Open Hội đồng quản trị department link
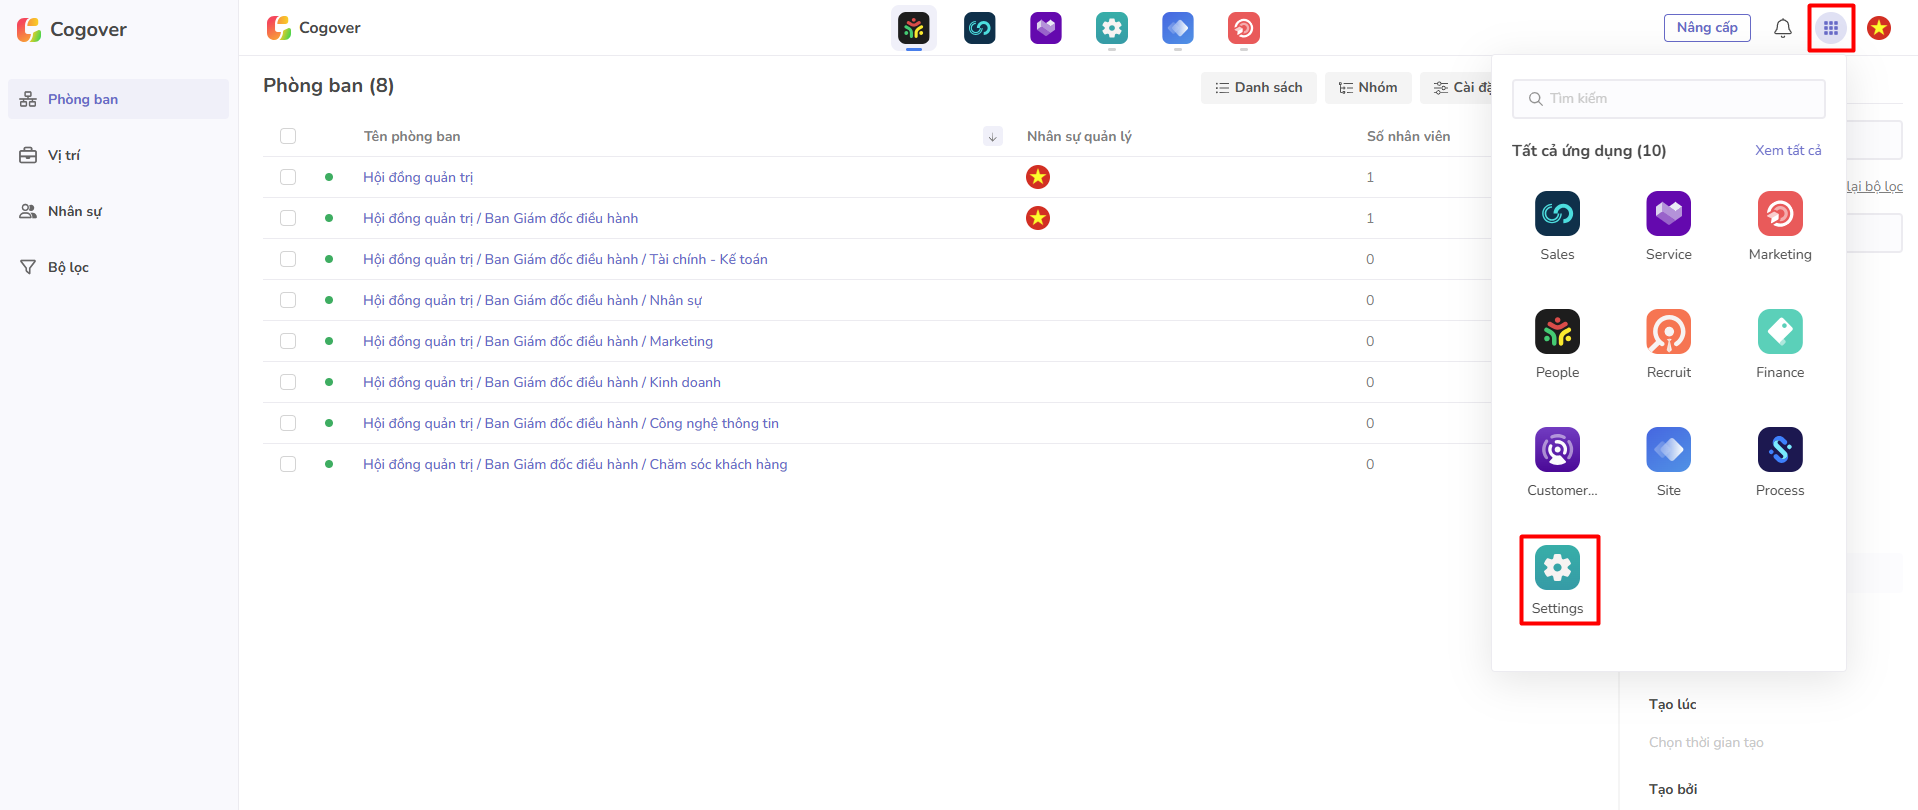This screenshot has height=810, width=1918. [418, 177]
